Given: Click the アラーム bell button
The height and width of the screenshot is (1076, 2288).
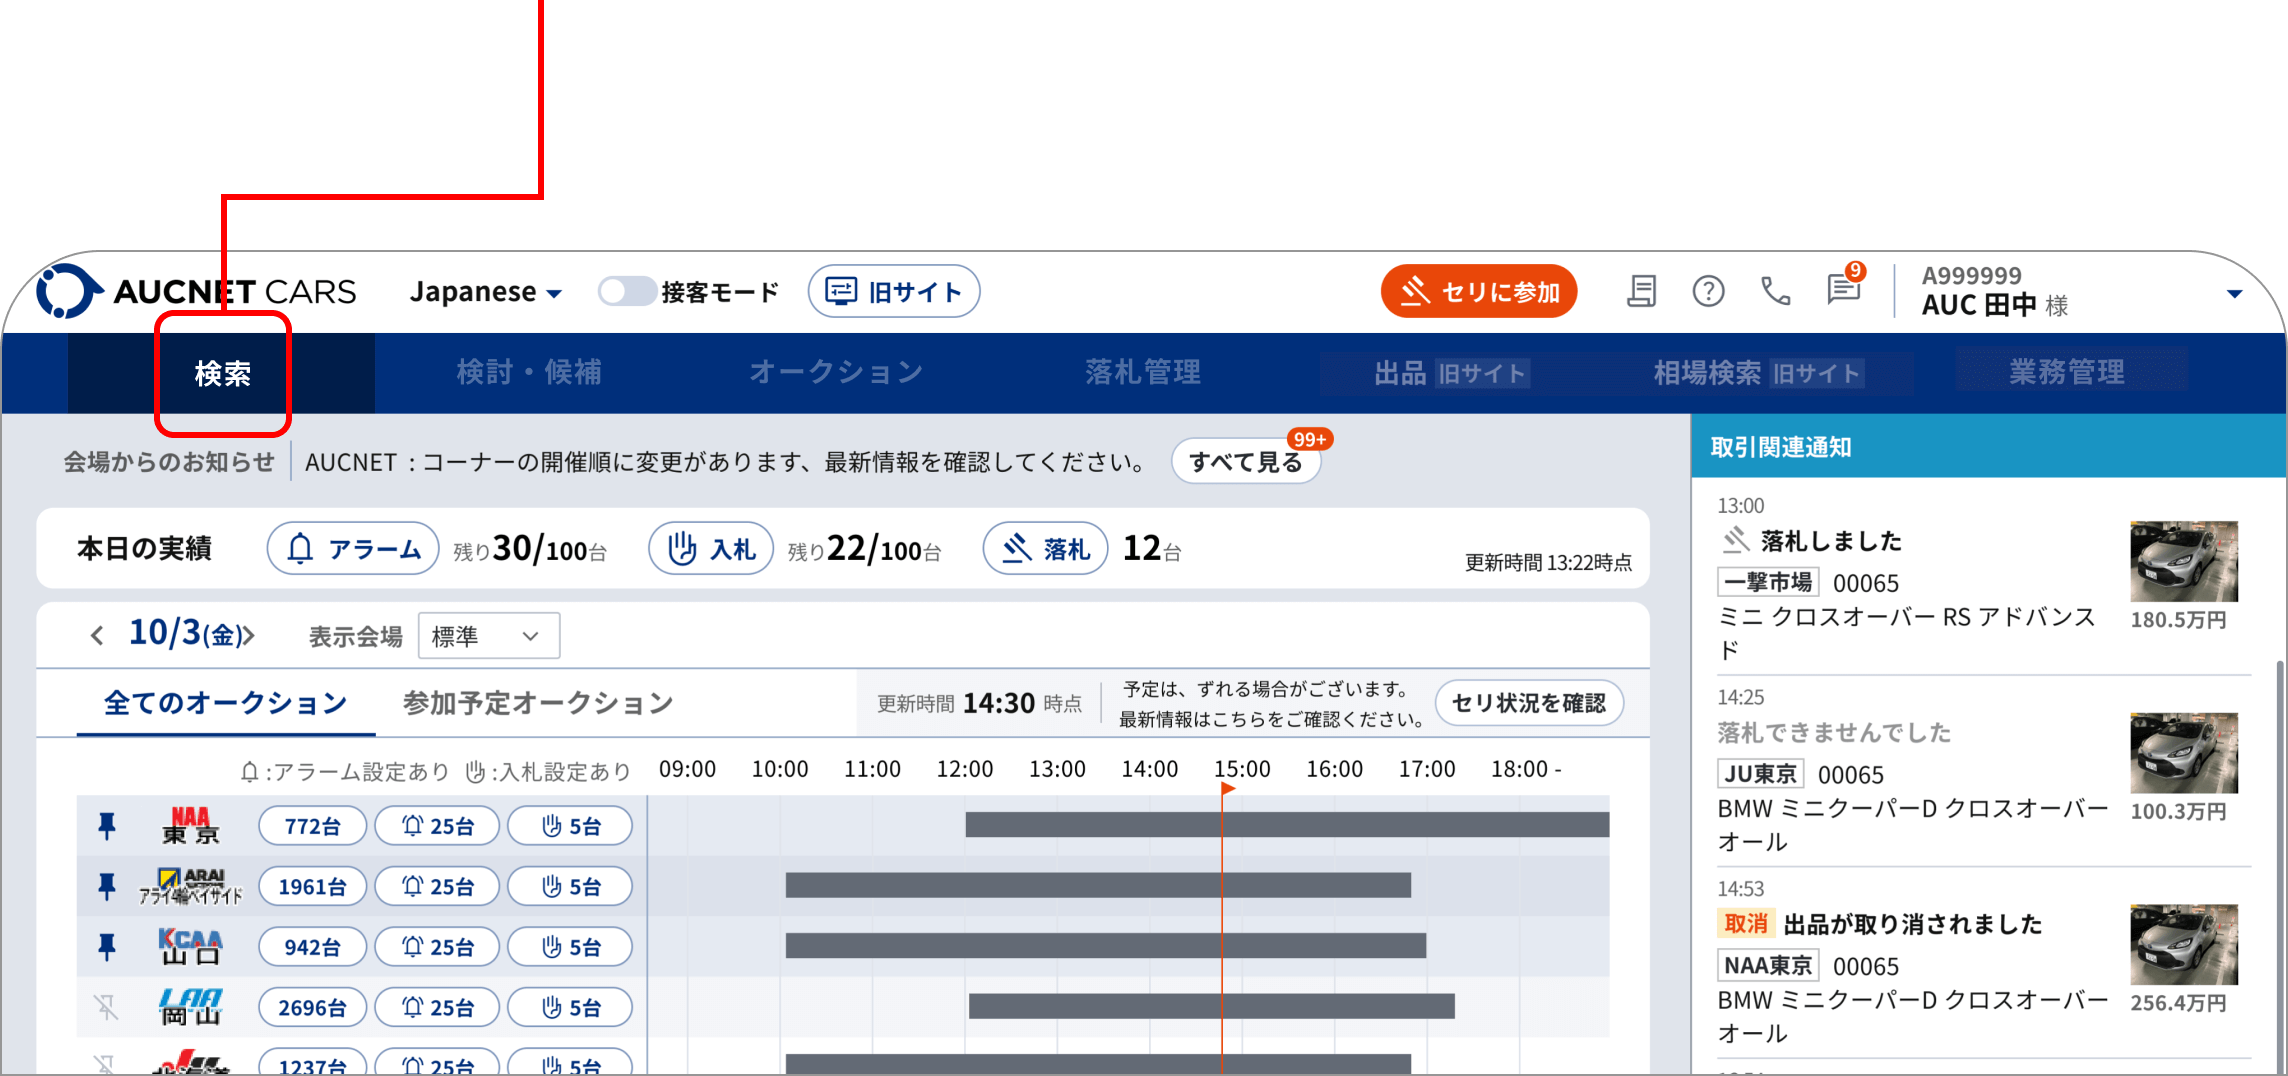Looking at the screenshot, I should [x=353, y=549].
